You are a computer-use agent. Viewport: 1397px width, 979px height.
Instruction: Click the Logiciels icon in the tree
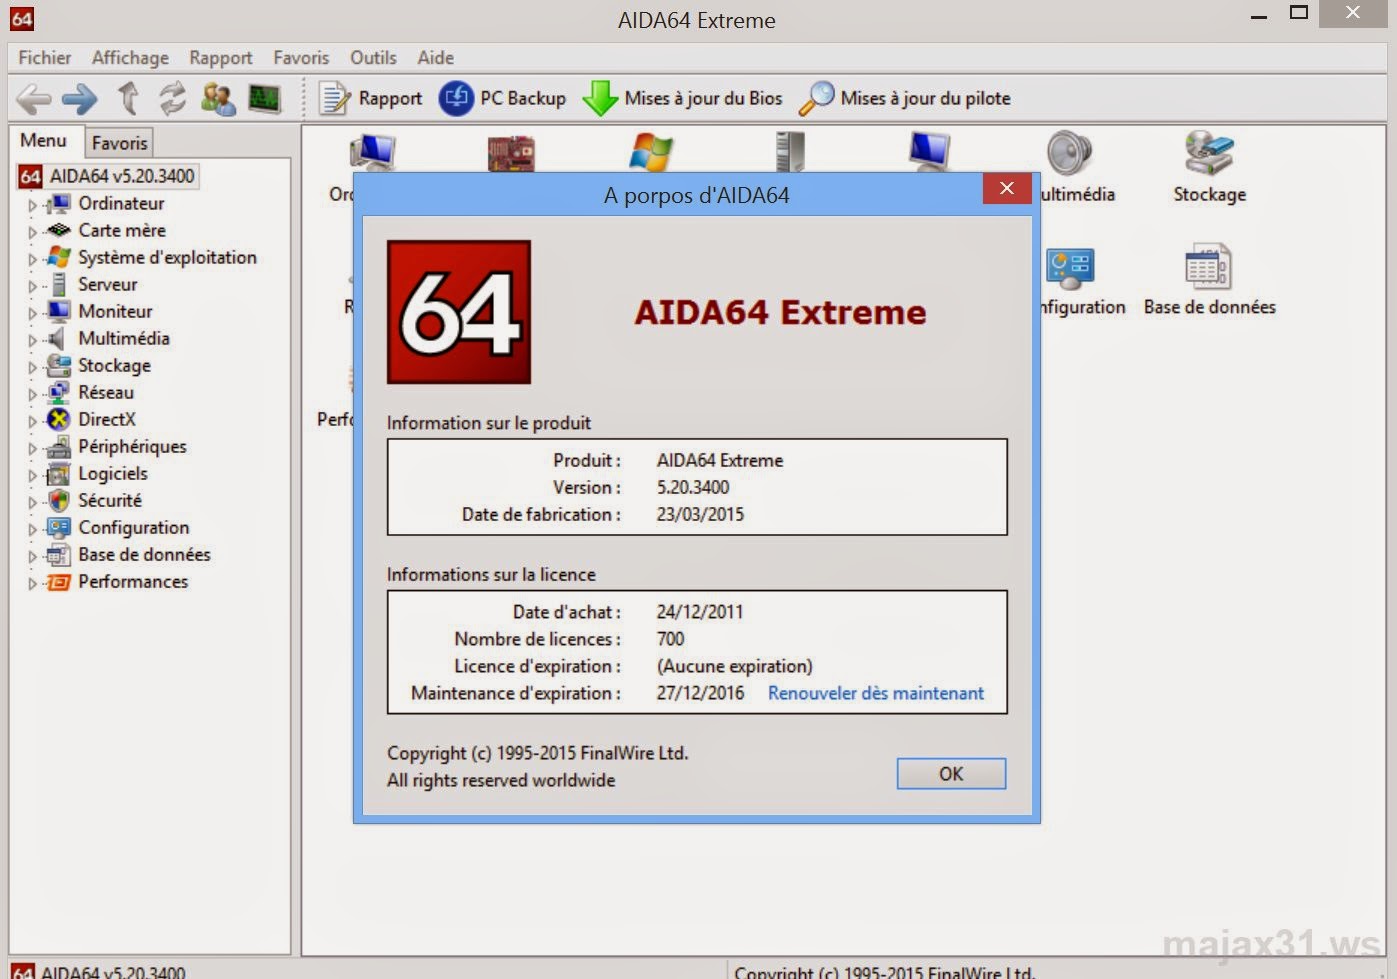point(59,473)
